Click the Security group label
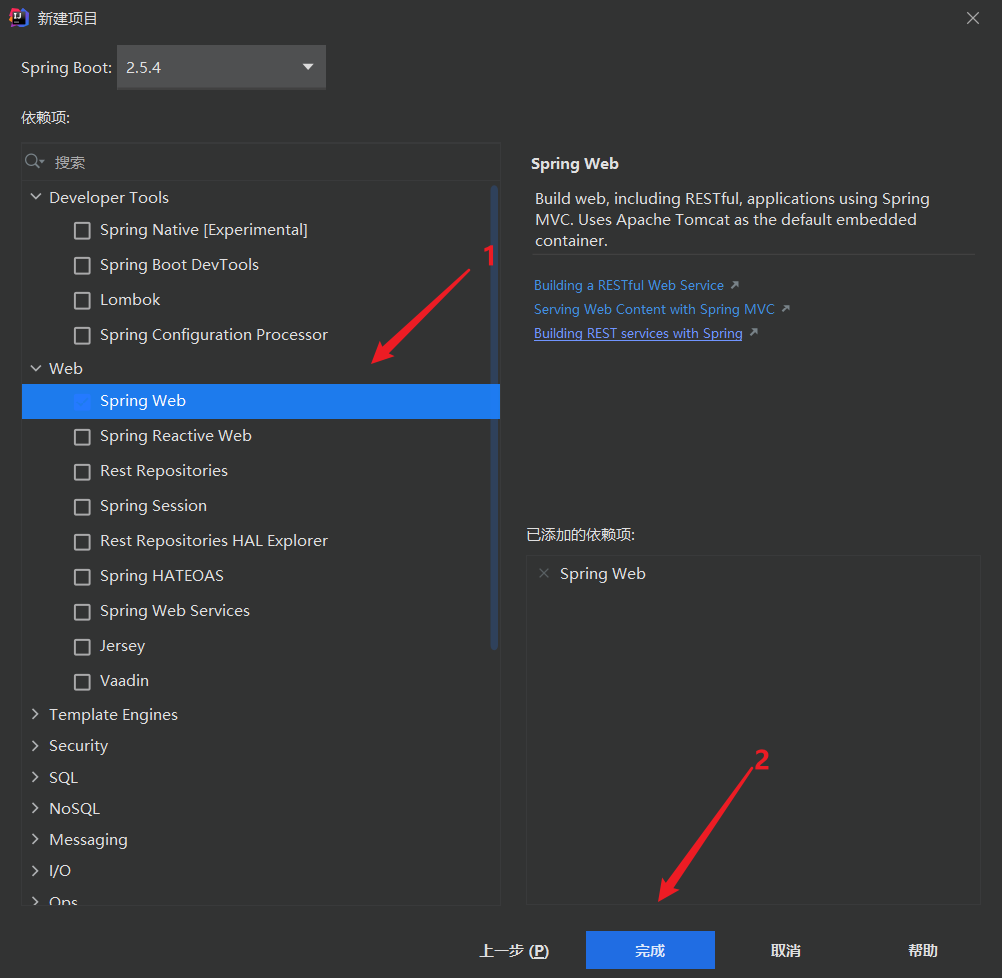The image size is (1002, 978). (x=79, y=746)
